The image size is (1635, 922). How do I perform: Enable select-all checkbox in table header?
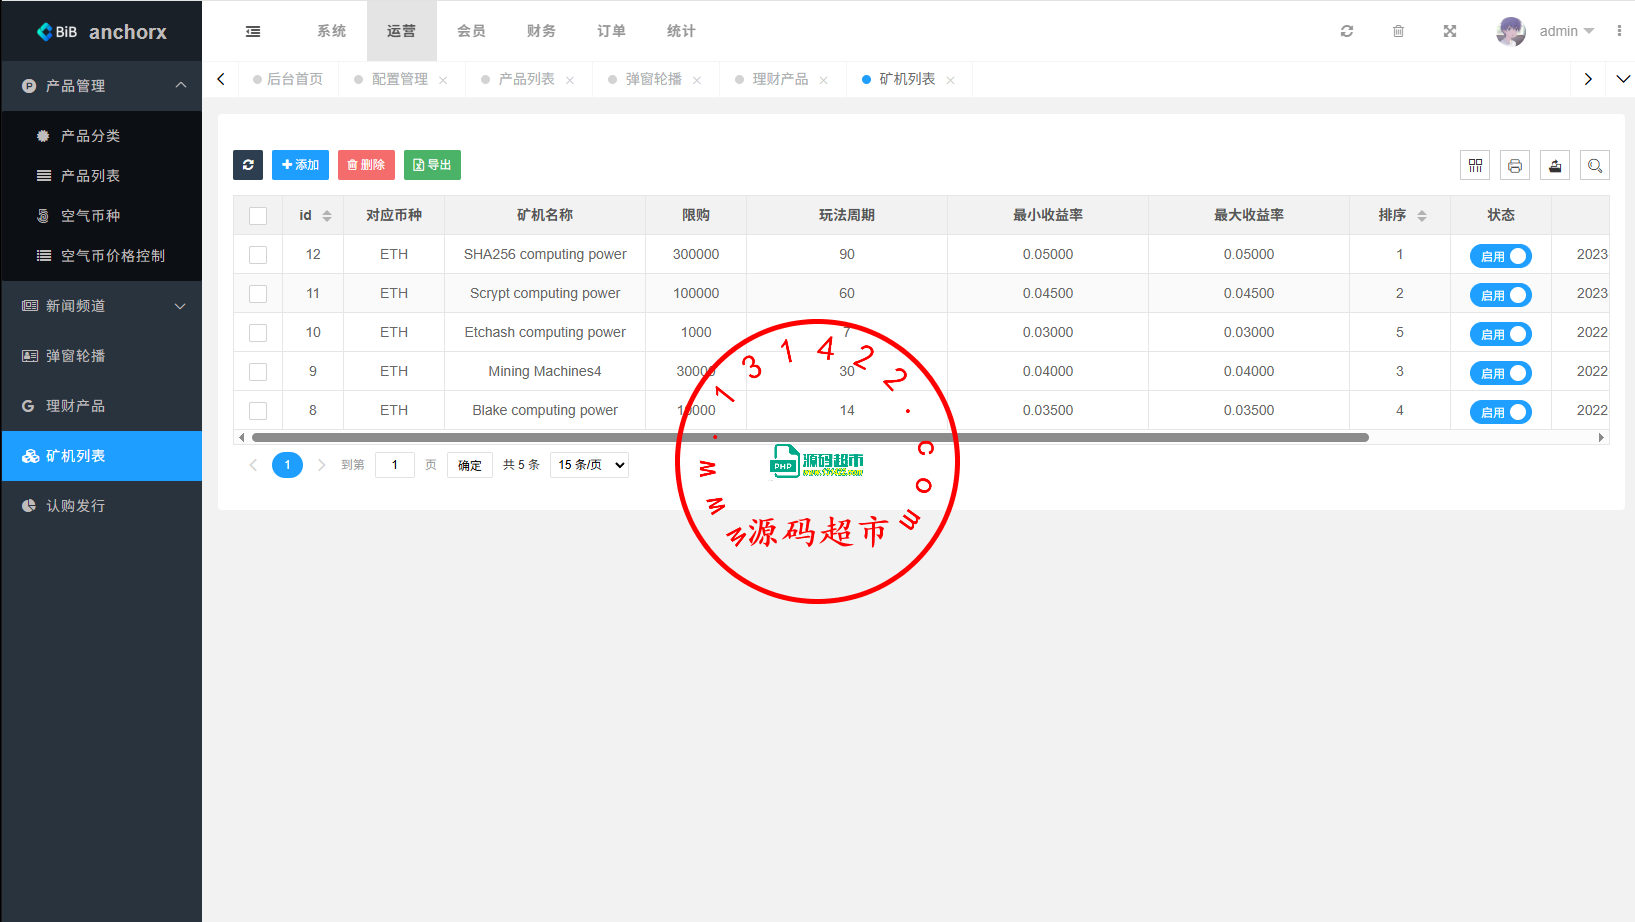coord(258,214)
